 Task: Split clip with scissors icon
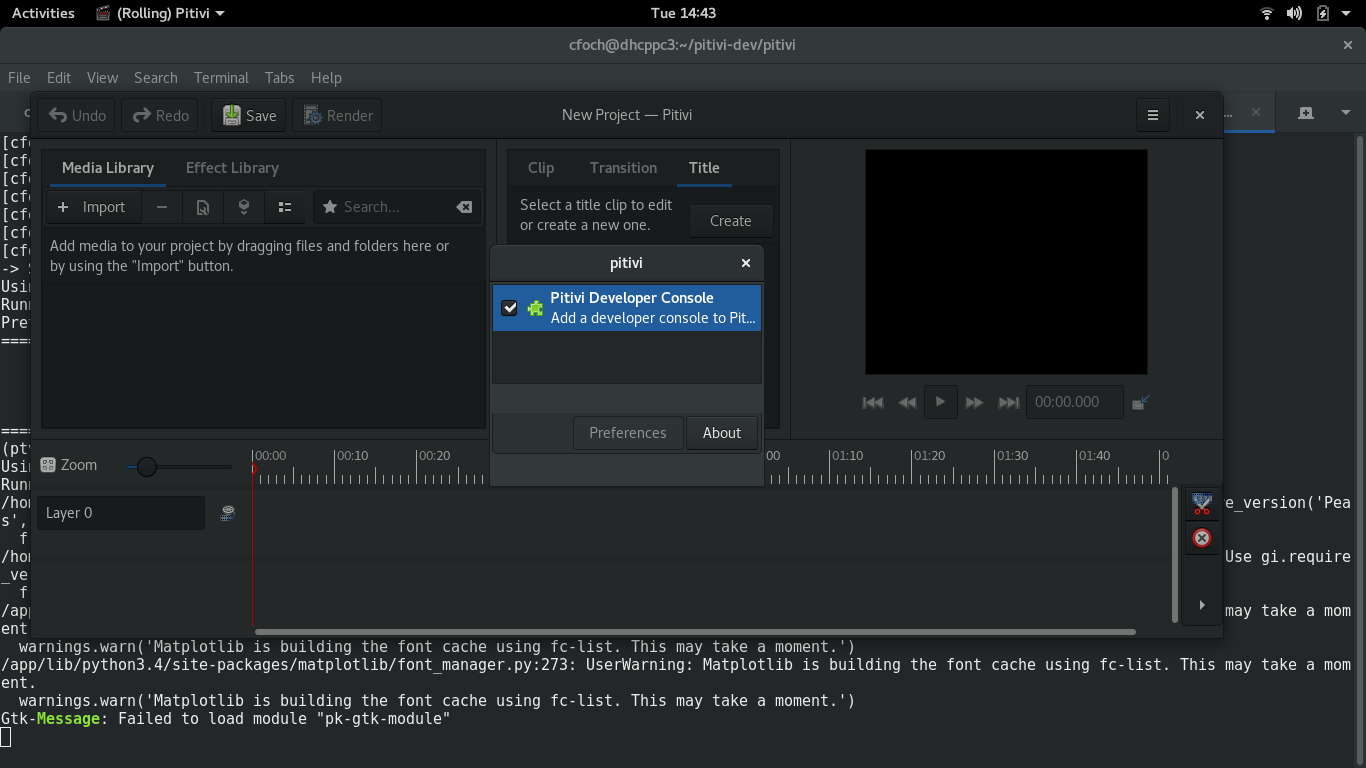coord(1202,506)
